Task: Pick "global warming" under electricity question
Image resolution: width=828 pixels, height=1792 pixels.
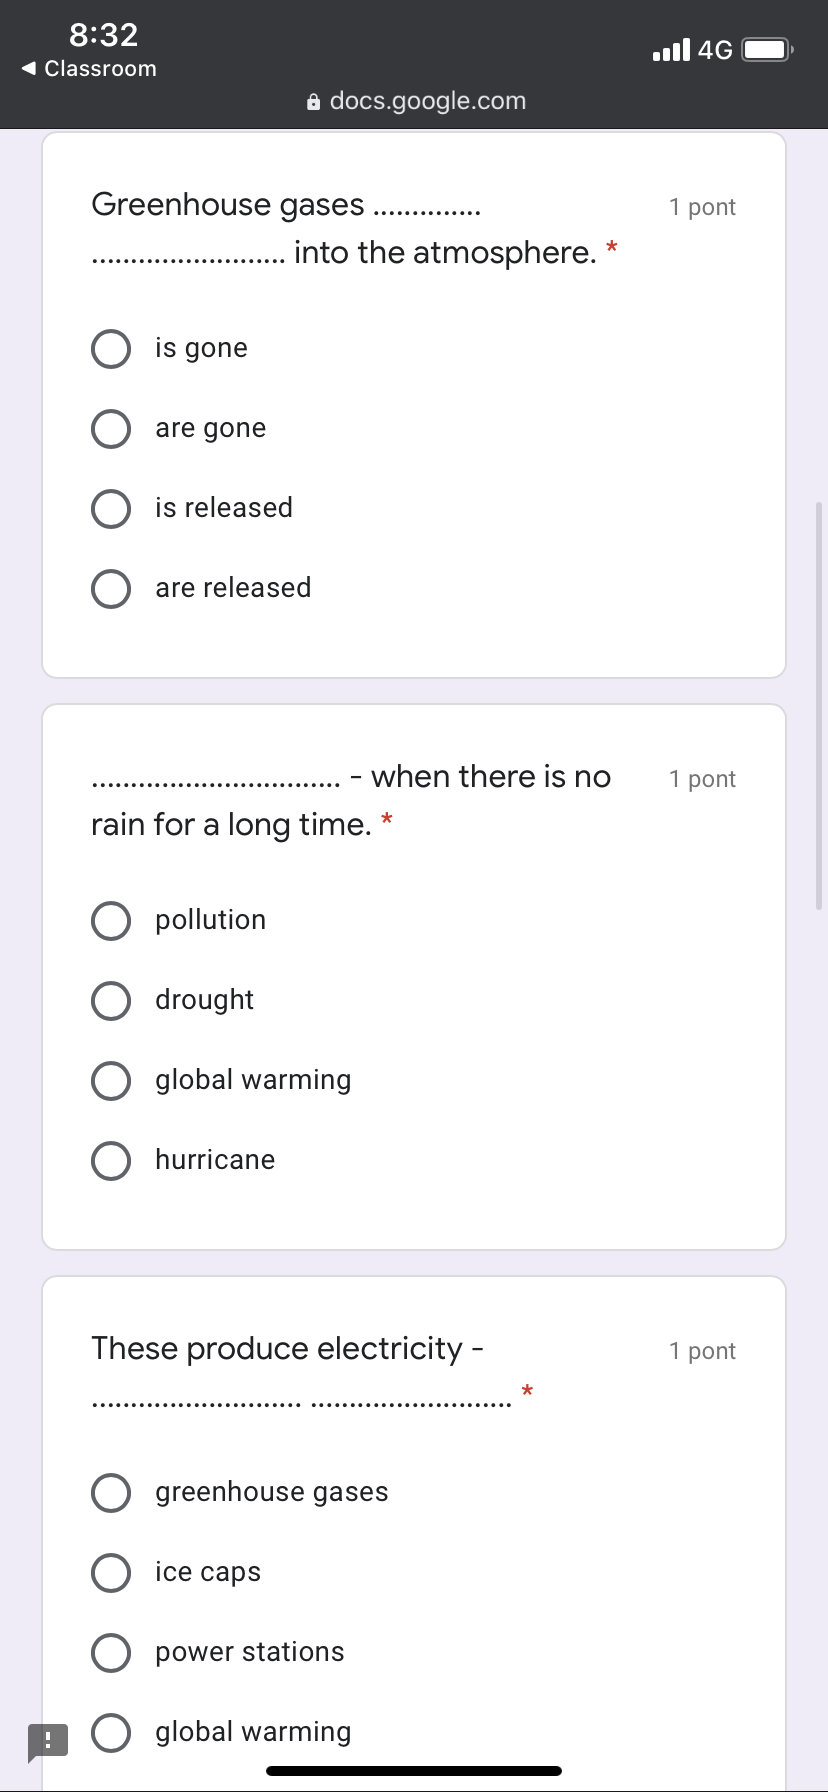Action: (111, 1733)
